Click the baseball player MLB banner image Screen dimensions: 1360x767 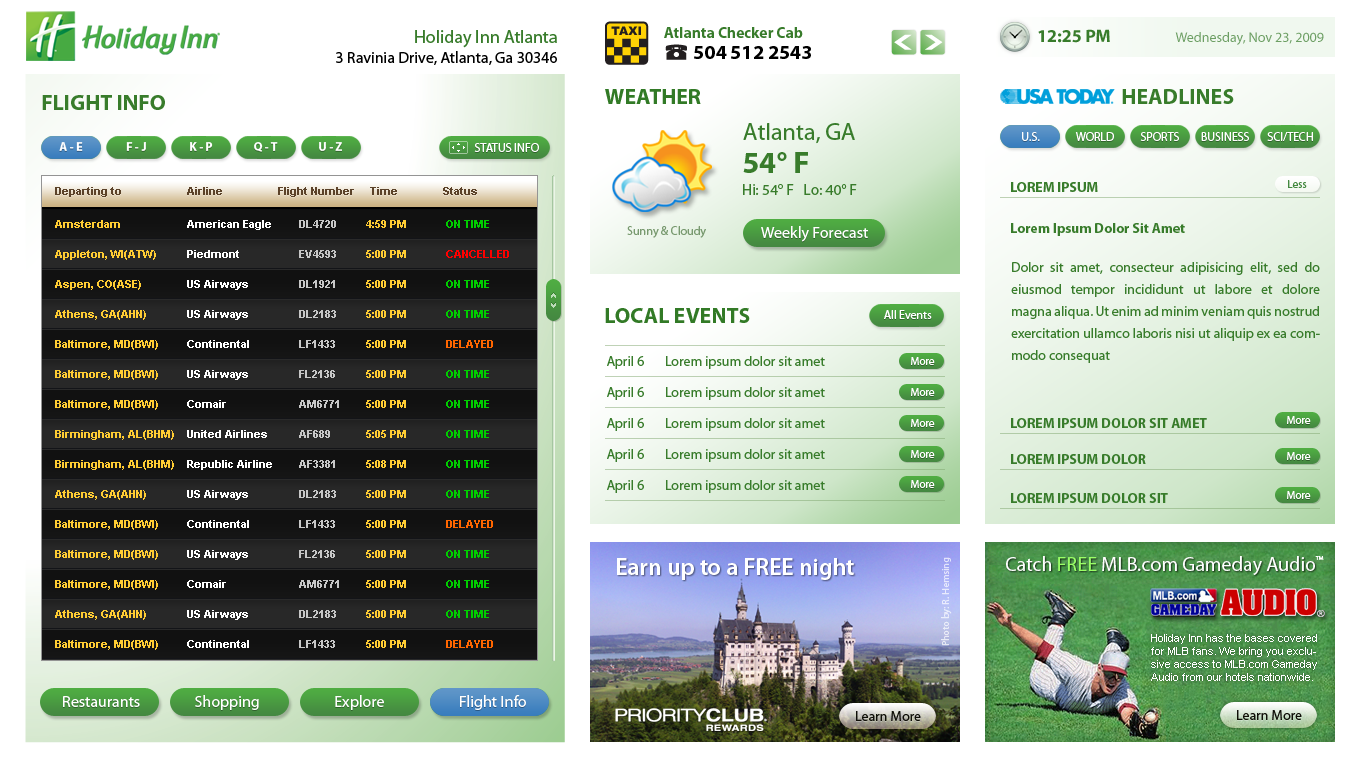[x=1160, y=642]
